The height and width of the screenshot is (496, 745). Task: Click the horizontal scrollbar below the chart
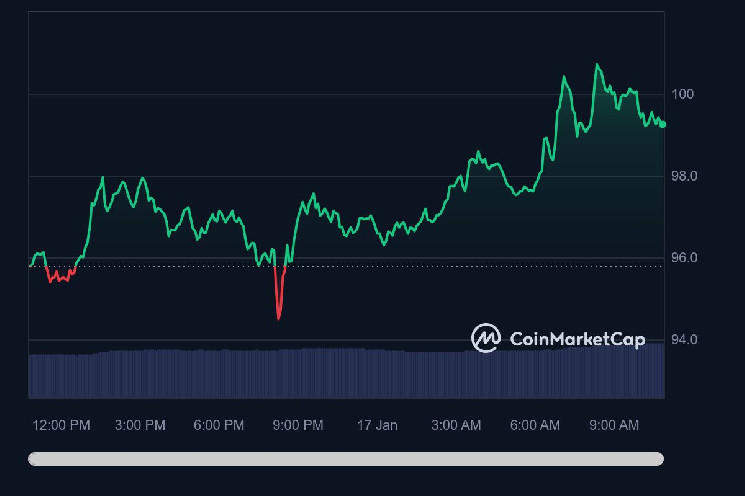(346, 459)
